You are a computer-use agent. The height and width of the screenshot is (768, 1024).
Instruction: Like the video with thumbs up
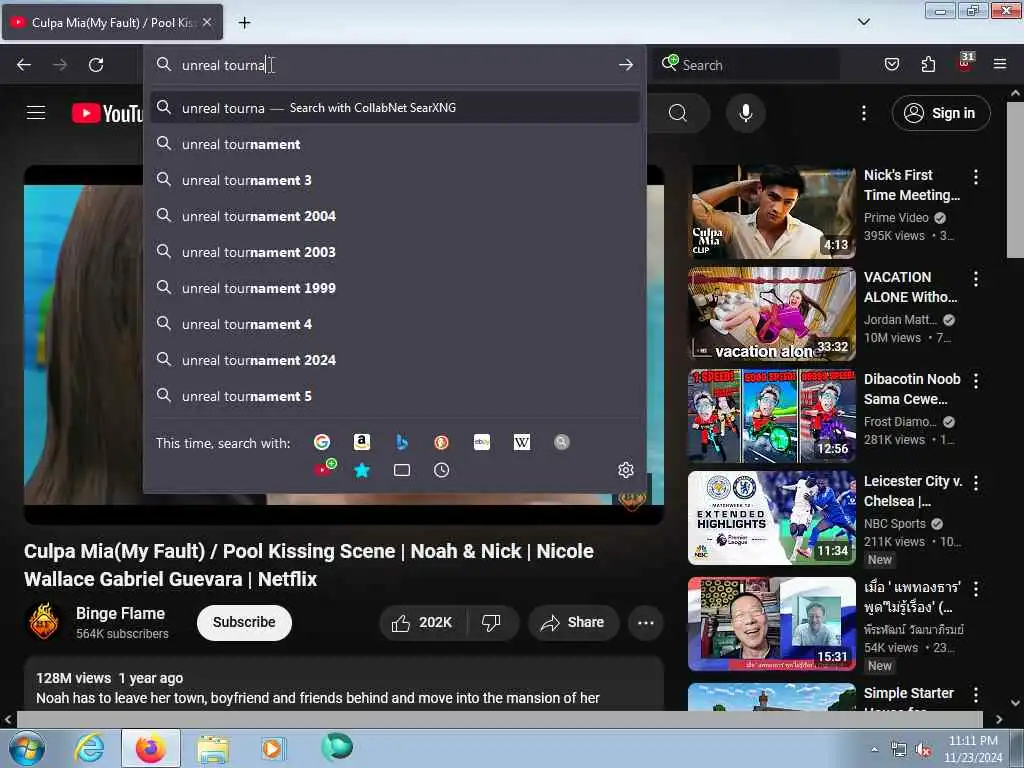tap(423, 622)
